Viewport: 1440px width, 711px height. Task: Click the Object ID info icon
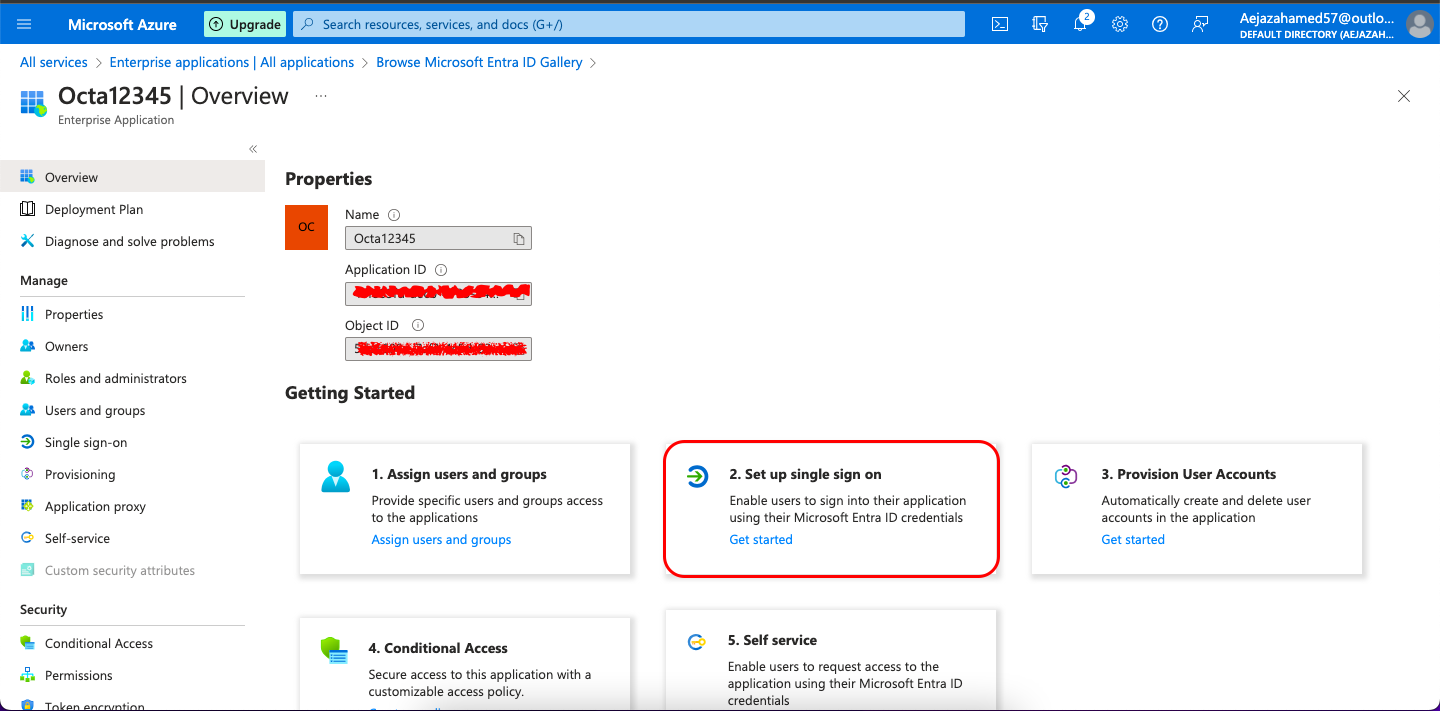pos(418,325)
